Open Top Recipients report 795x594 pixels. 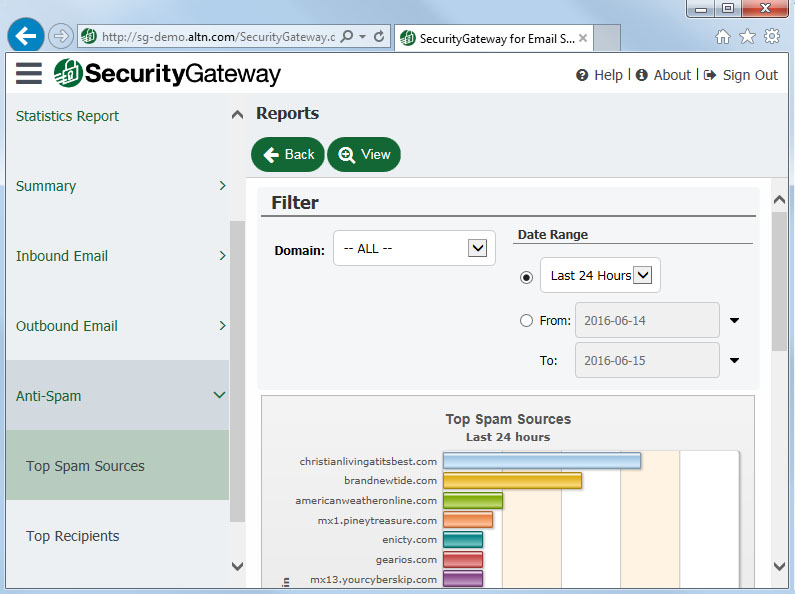point(73,536)
